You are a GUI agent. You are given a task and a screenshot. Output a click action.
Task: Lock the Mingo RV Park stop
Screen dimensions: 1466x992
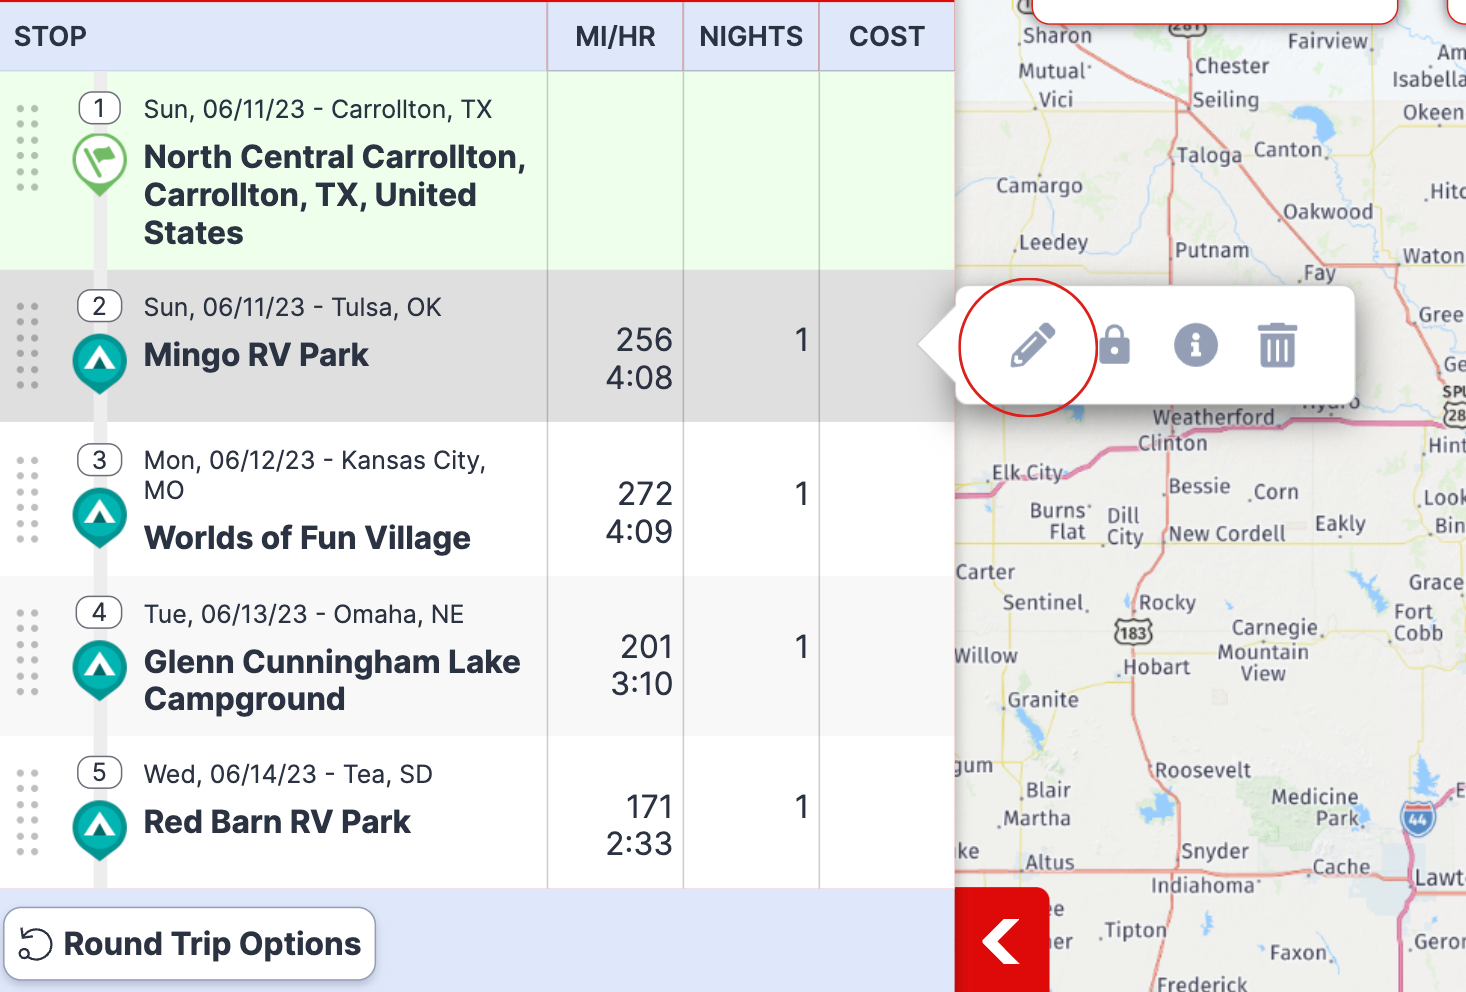tap(1114, 344)
